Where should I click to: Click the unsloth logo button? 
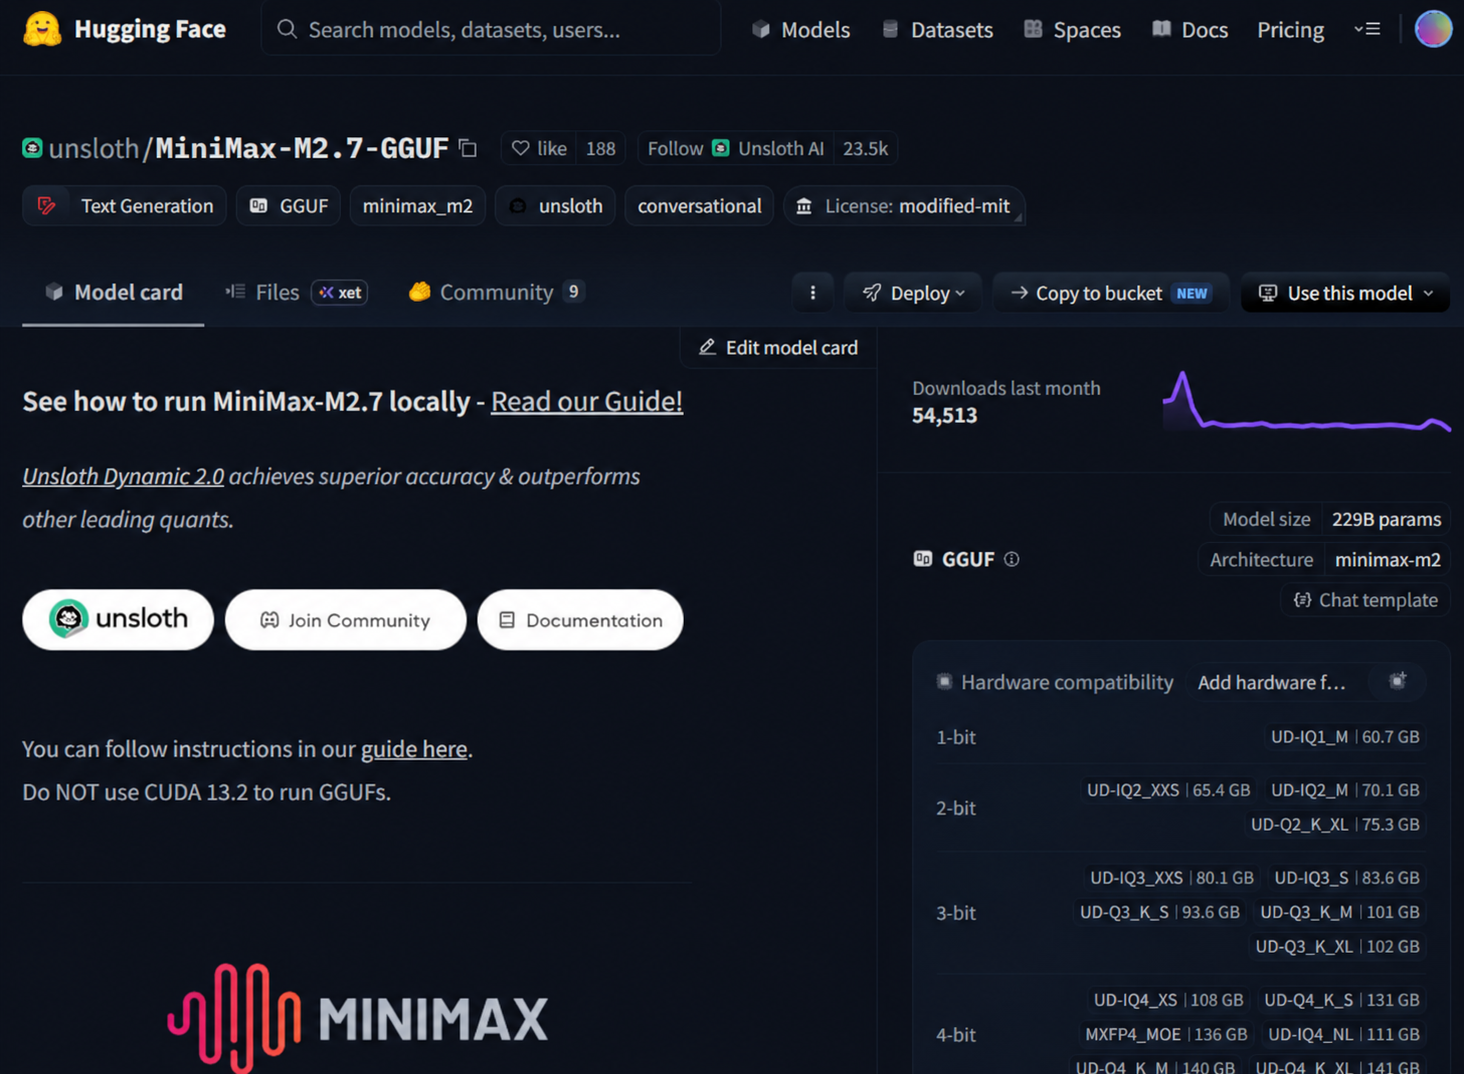(118, 619)
